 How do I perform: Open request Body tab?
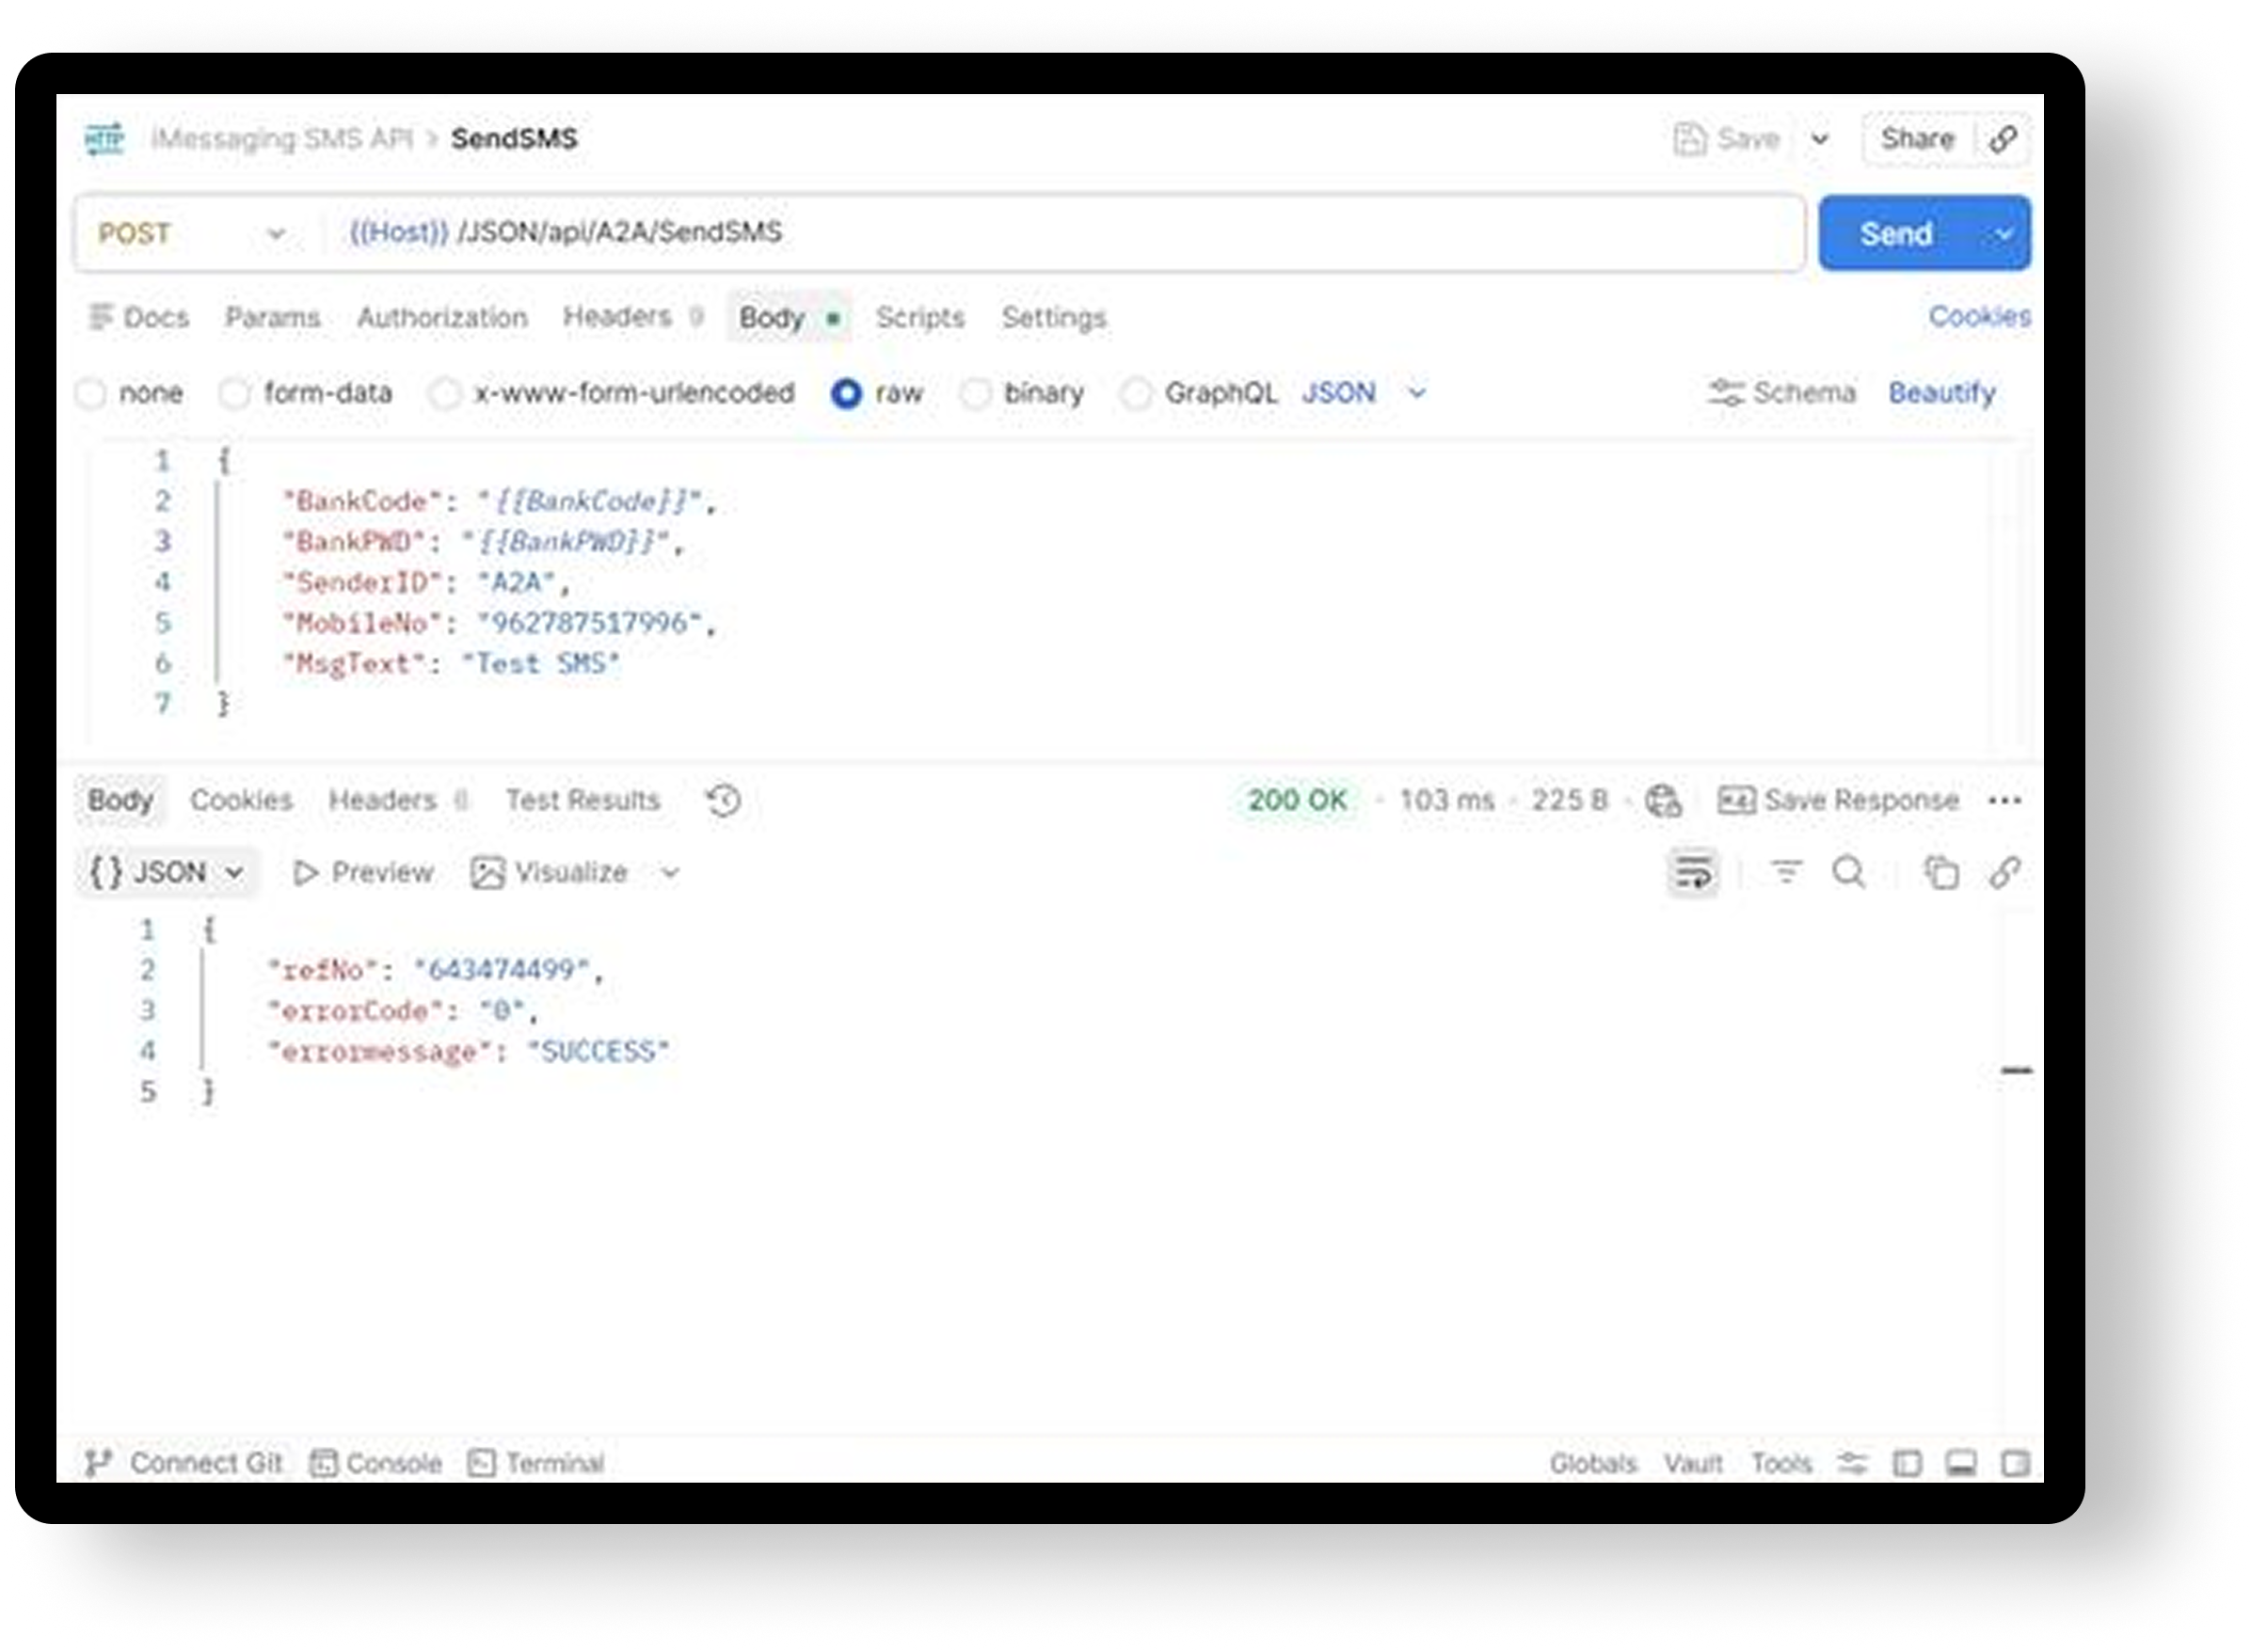point(789,317)
